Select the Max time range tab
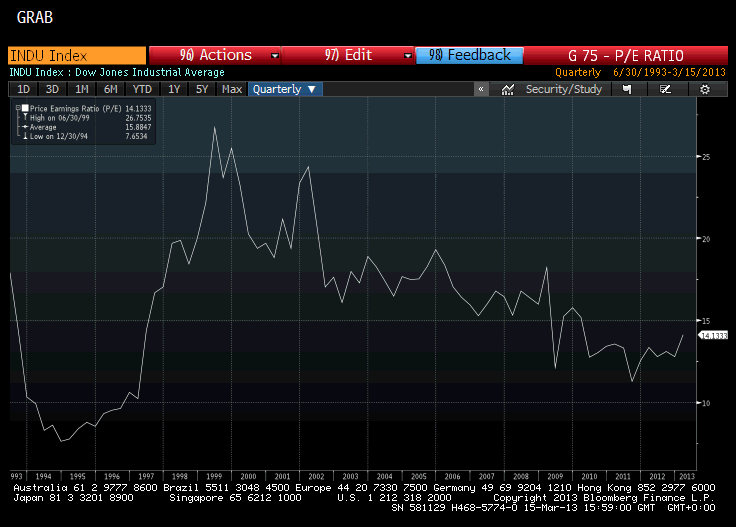The image size is (736, 527). click(231, 89)
